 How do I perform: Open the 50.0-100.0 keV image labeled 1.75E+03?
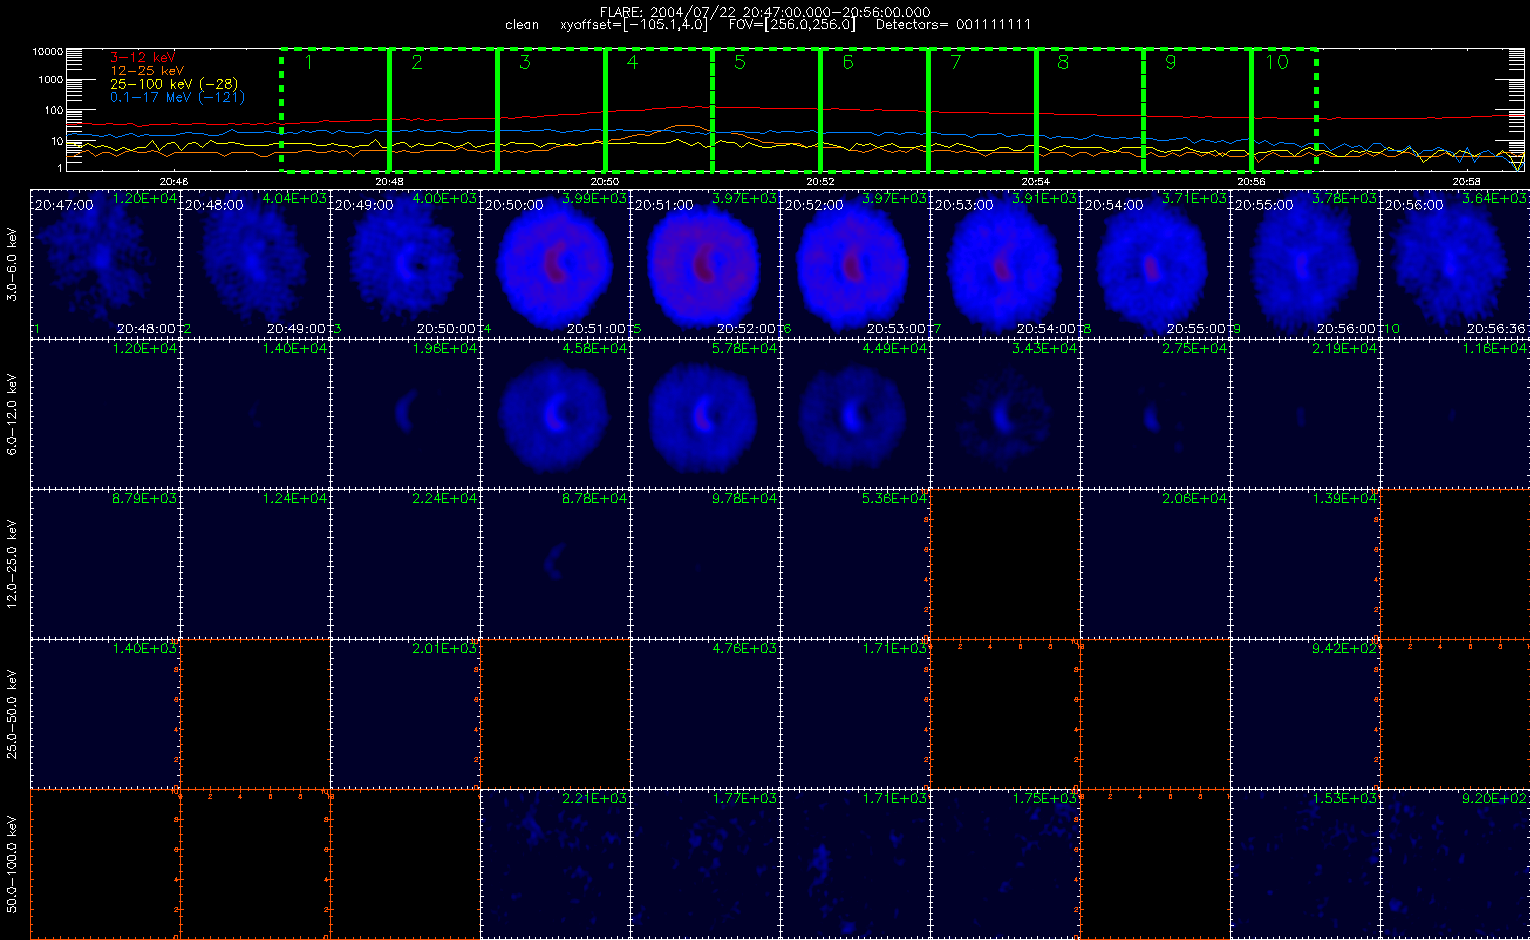click(1006, 863)
